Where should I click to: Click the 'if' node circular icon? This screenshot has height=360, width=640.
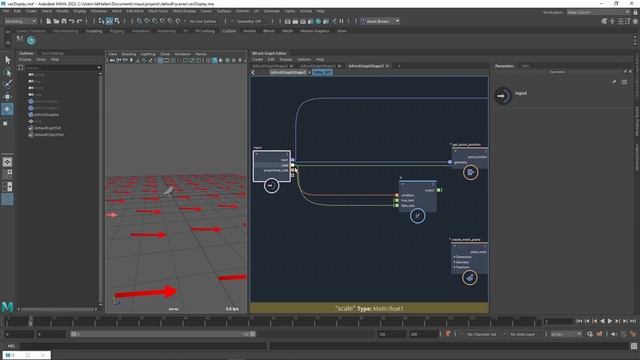coord(417,216)
